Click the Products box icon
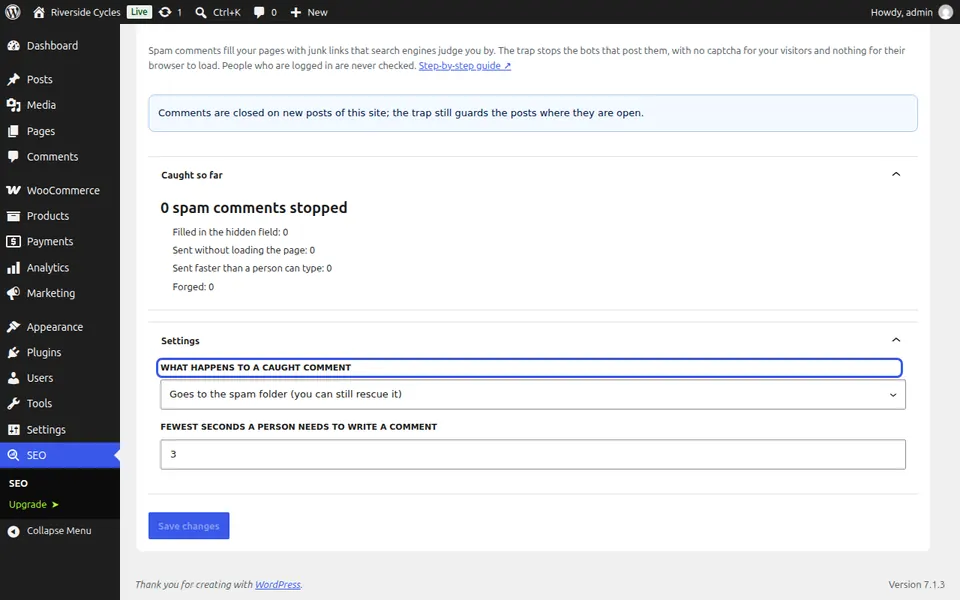This screenshot has width=960, height=600. (13, 216)
